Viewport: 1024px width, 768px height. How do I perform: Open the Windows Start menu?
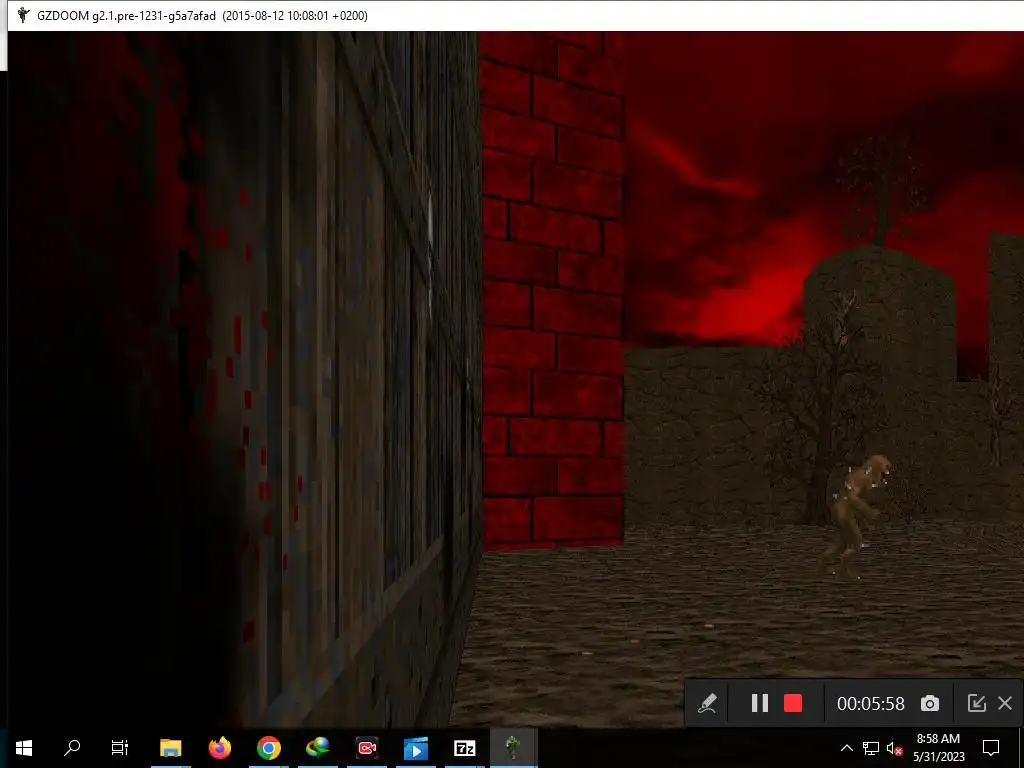(x=24, y=748)
